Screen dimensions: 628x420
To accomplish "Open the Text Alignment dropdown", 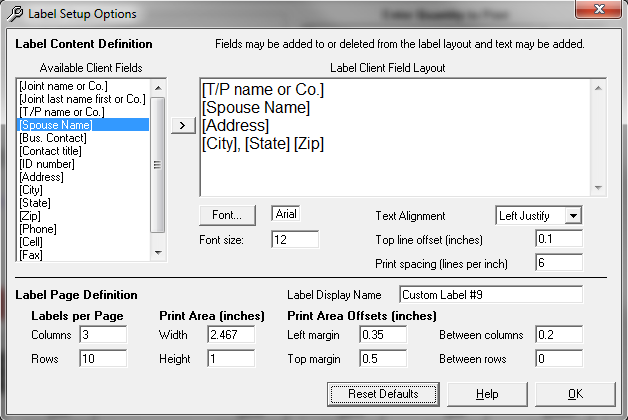I will tap(573, 216).
